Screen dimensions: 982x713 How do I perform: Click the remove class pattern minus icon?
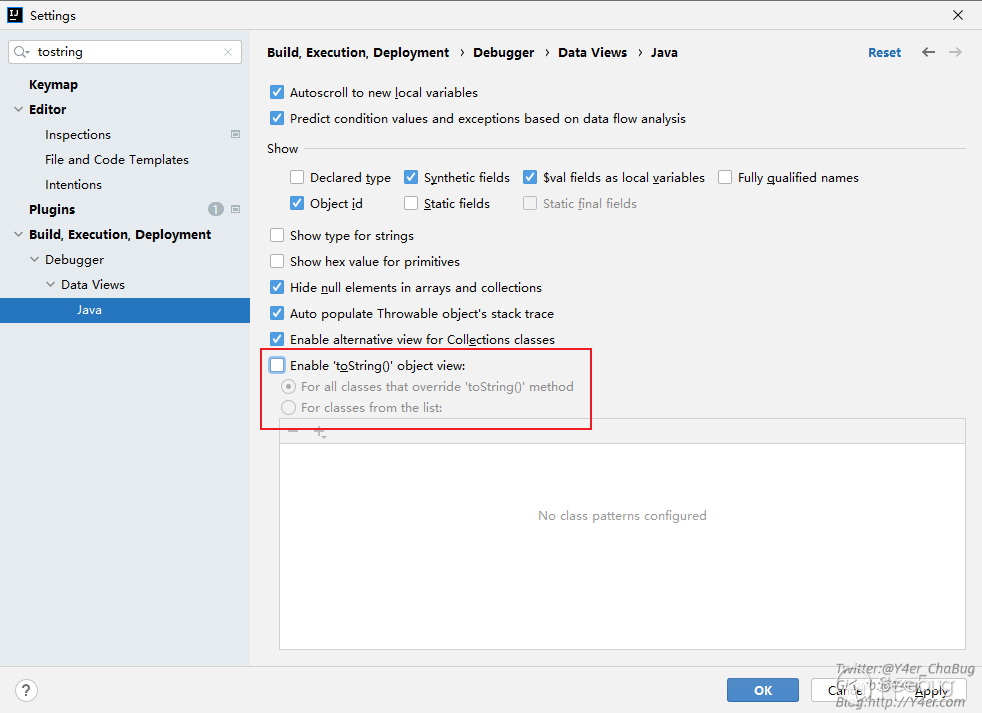(293, 432)
